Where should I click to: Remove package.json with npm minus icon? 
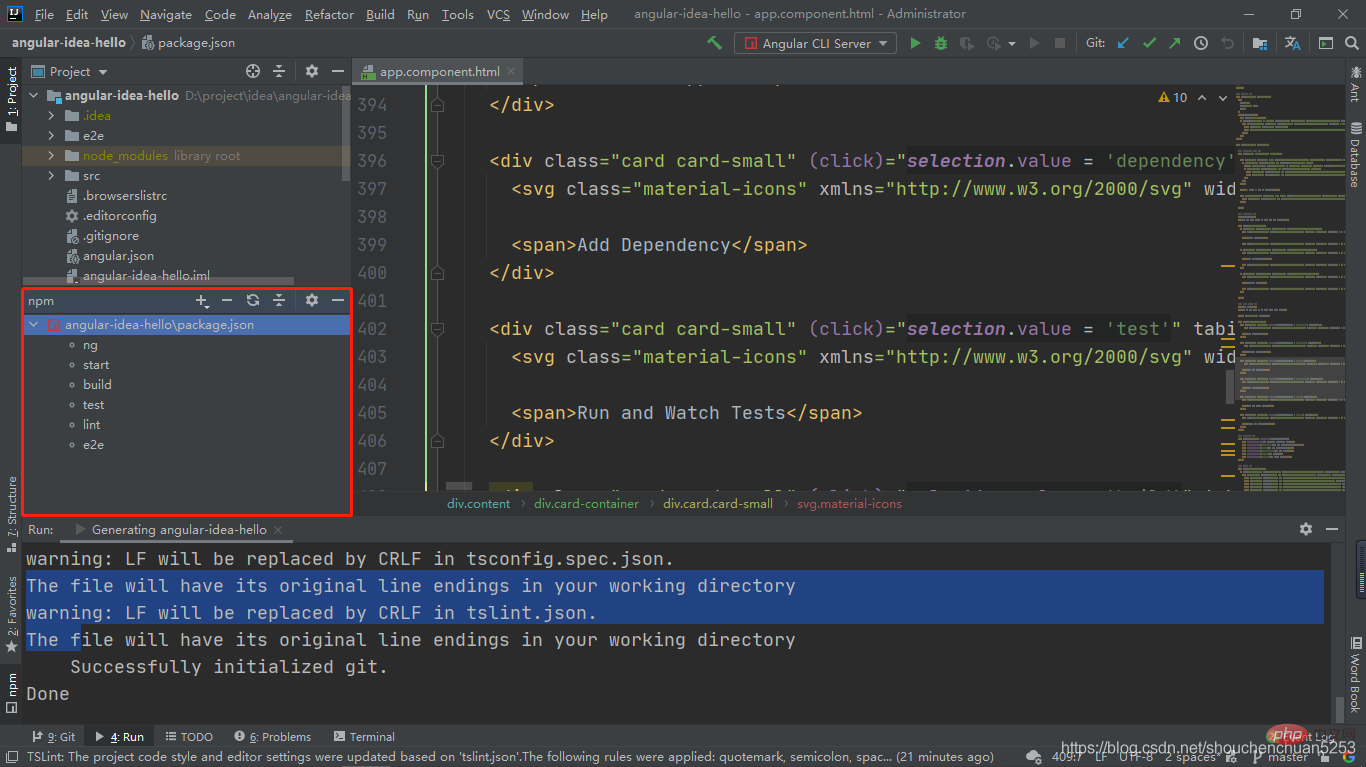click(x=227, y=300)
